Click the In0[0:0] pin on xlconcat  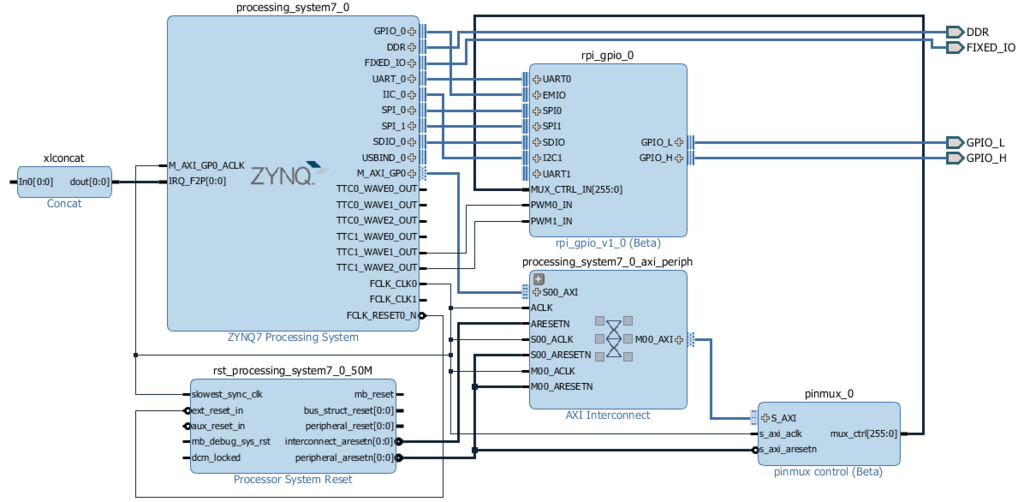tap(36, 181)
